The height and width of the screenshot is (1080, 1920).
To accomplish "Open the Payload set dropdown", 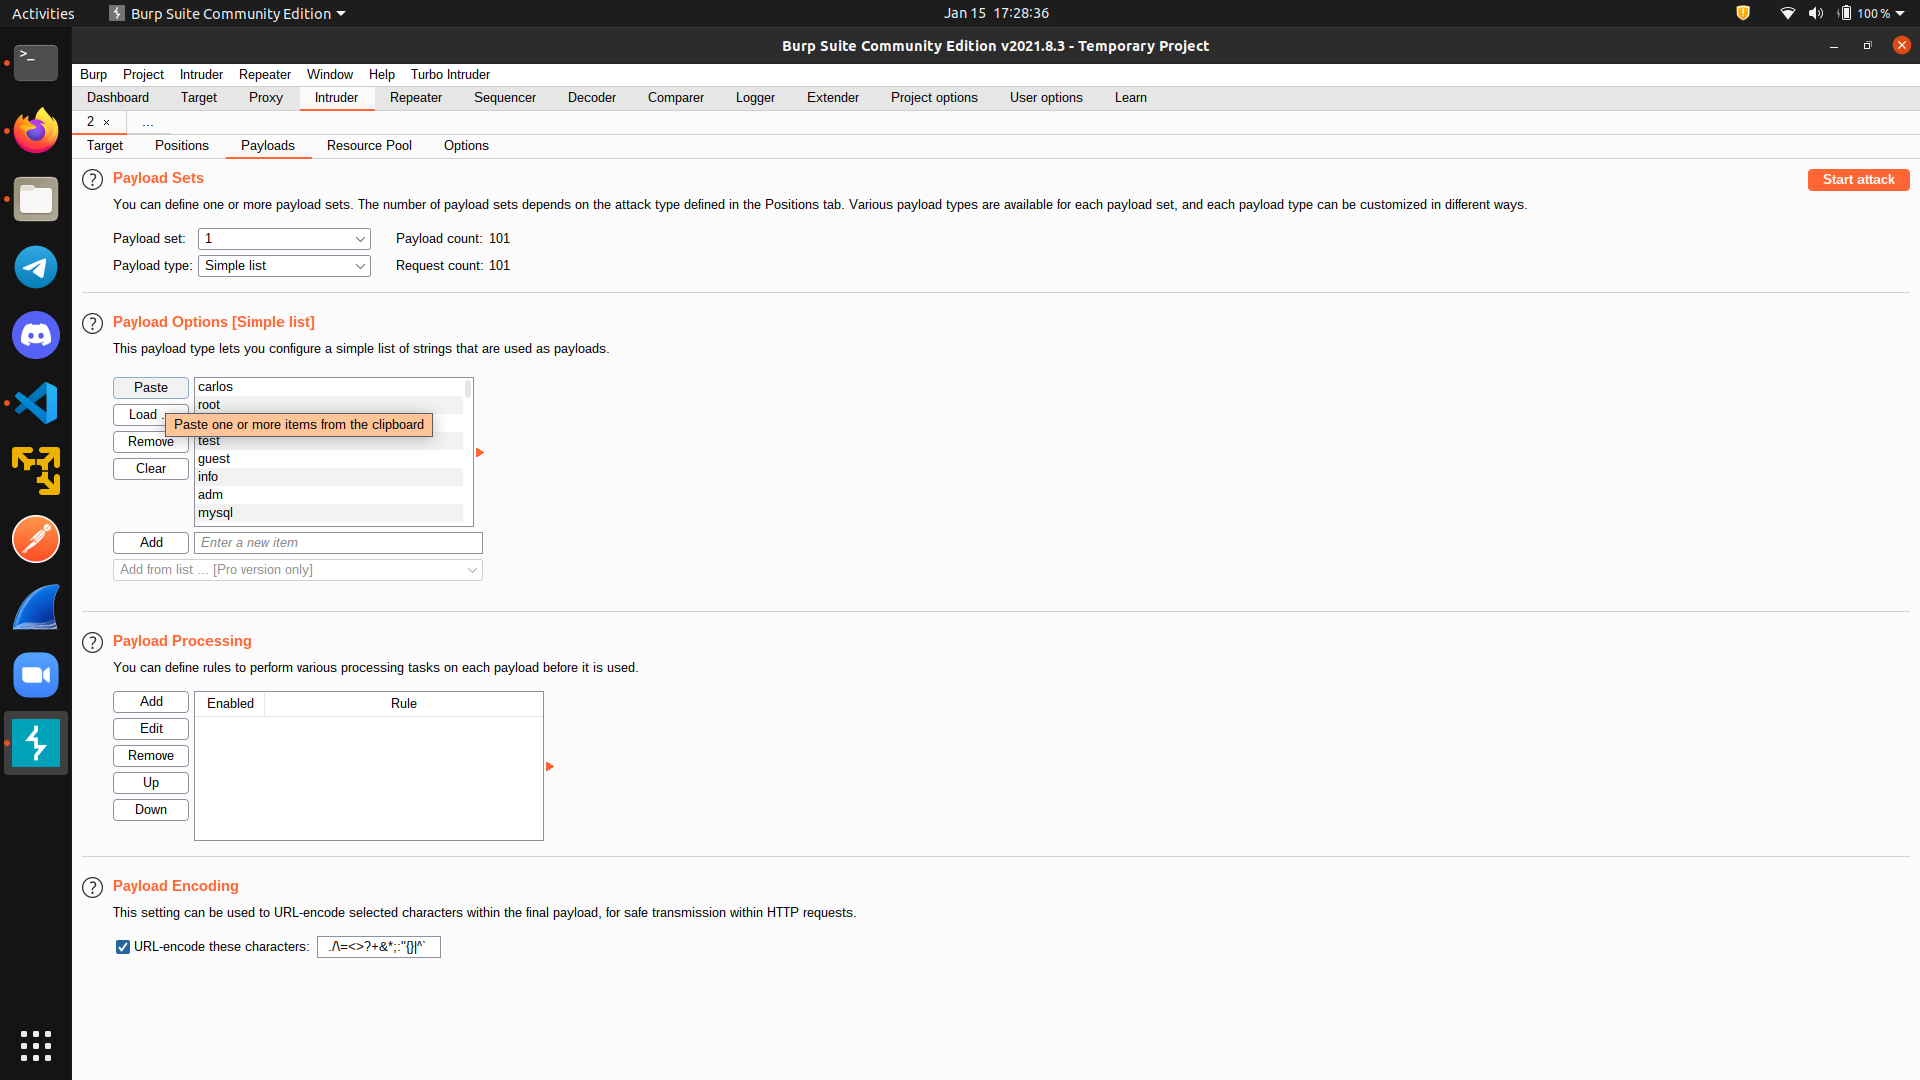I will pyautogui.click(x=284, y=239).
